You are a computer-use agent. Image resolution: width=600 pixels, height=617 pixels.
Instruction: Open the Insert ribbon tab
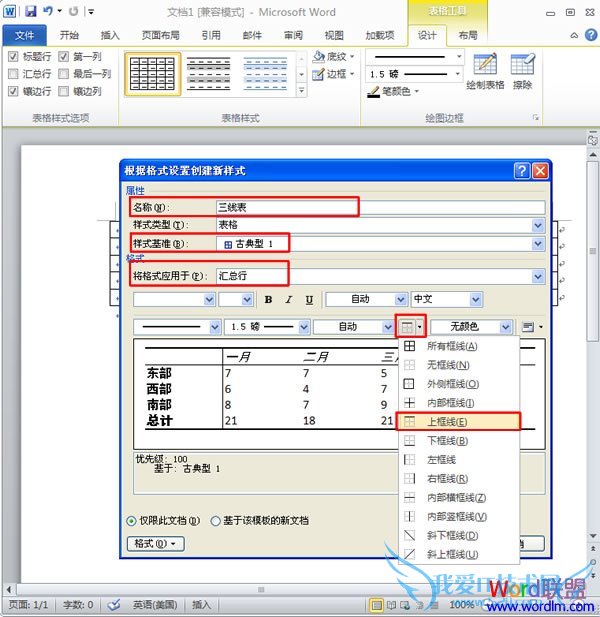(x=110, y=35)
